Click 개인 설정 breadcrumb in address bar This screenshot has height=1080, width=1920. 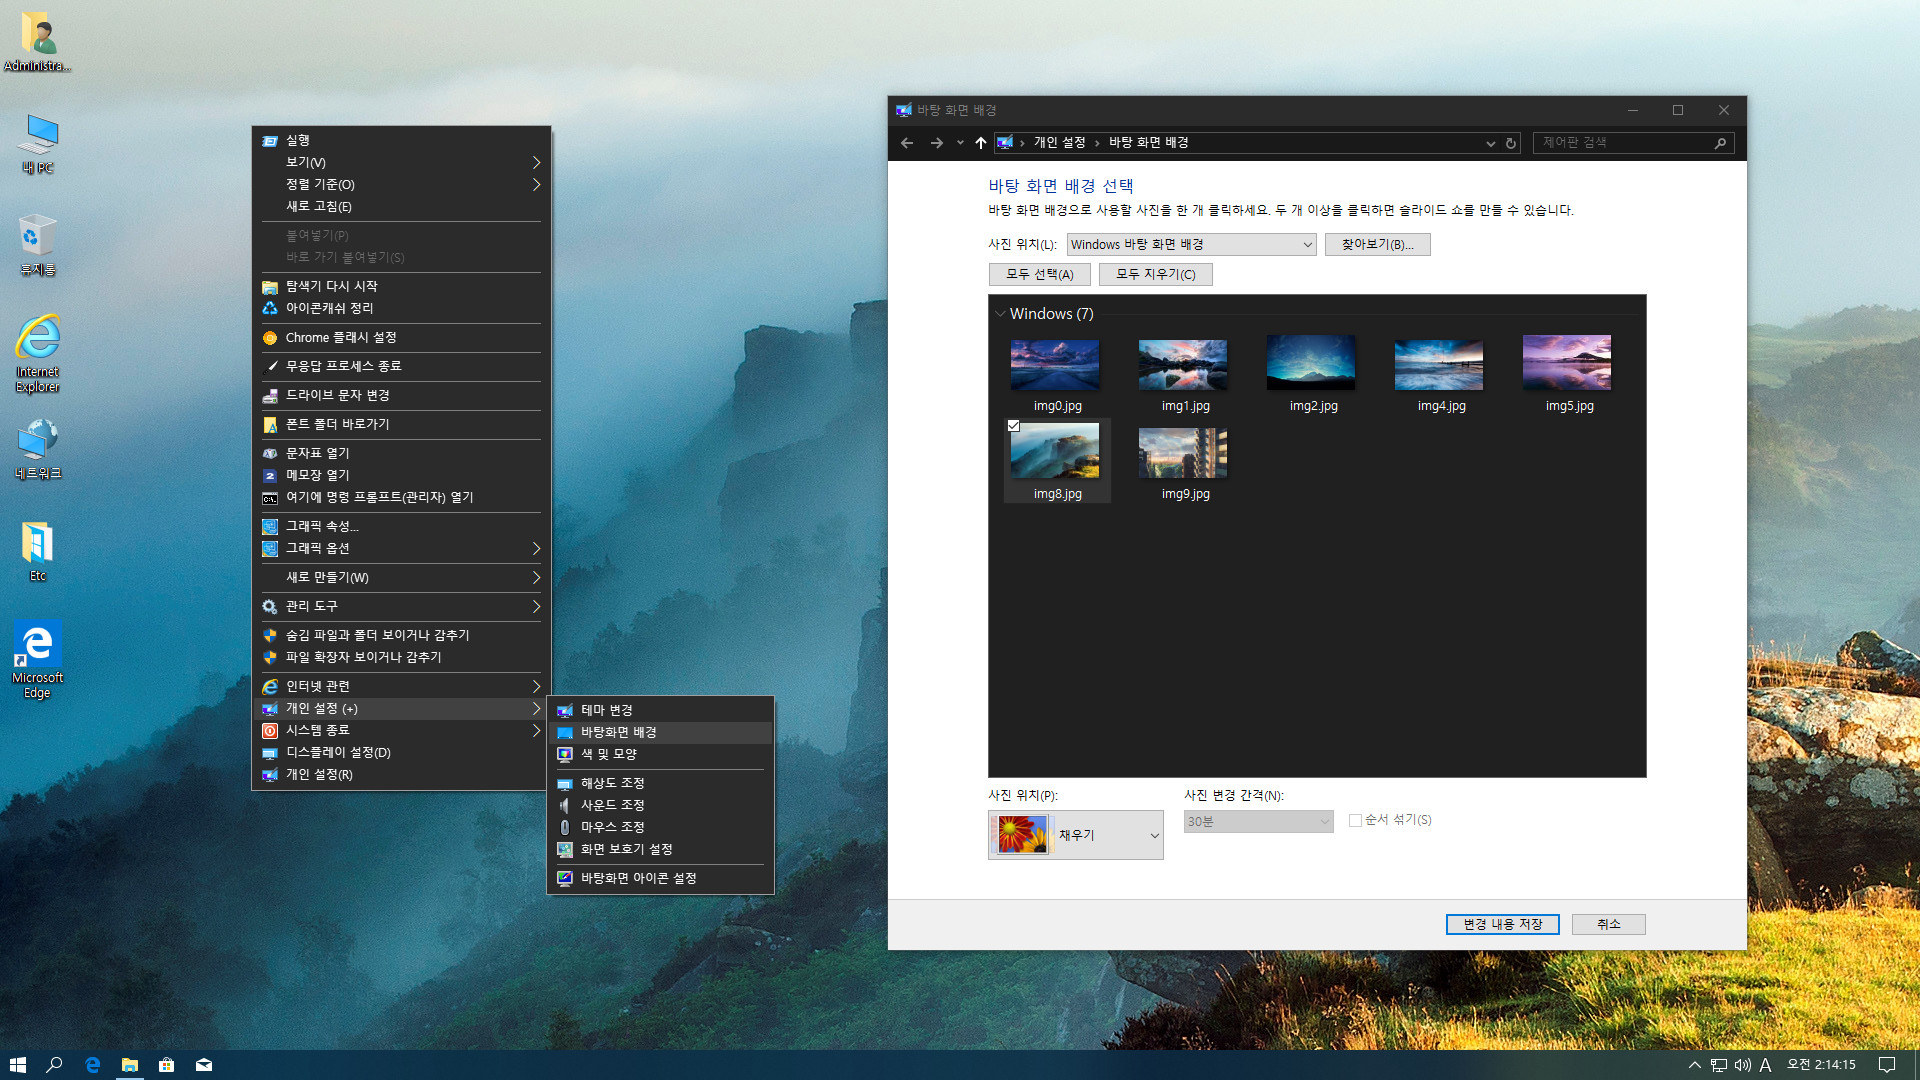click(x=1059, y=143)
